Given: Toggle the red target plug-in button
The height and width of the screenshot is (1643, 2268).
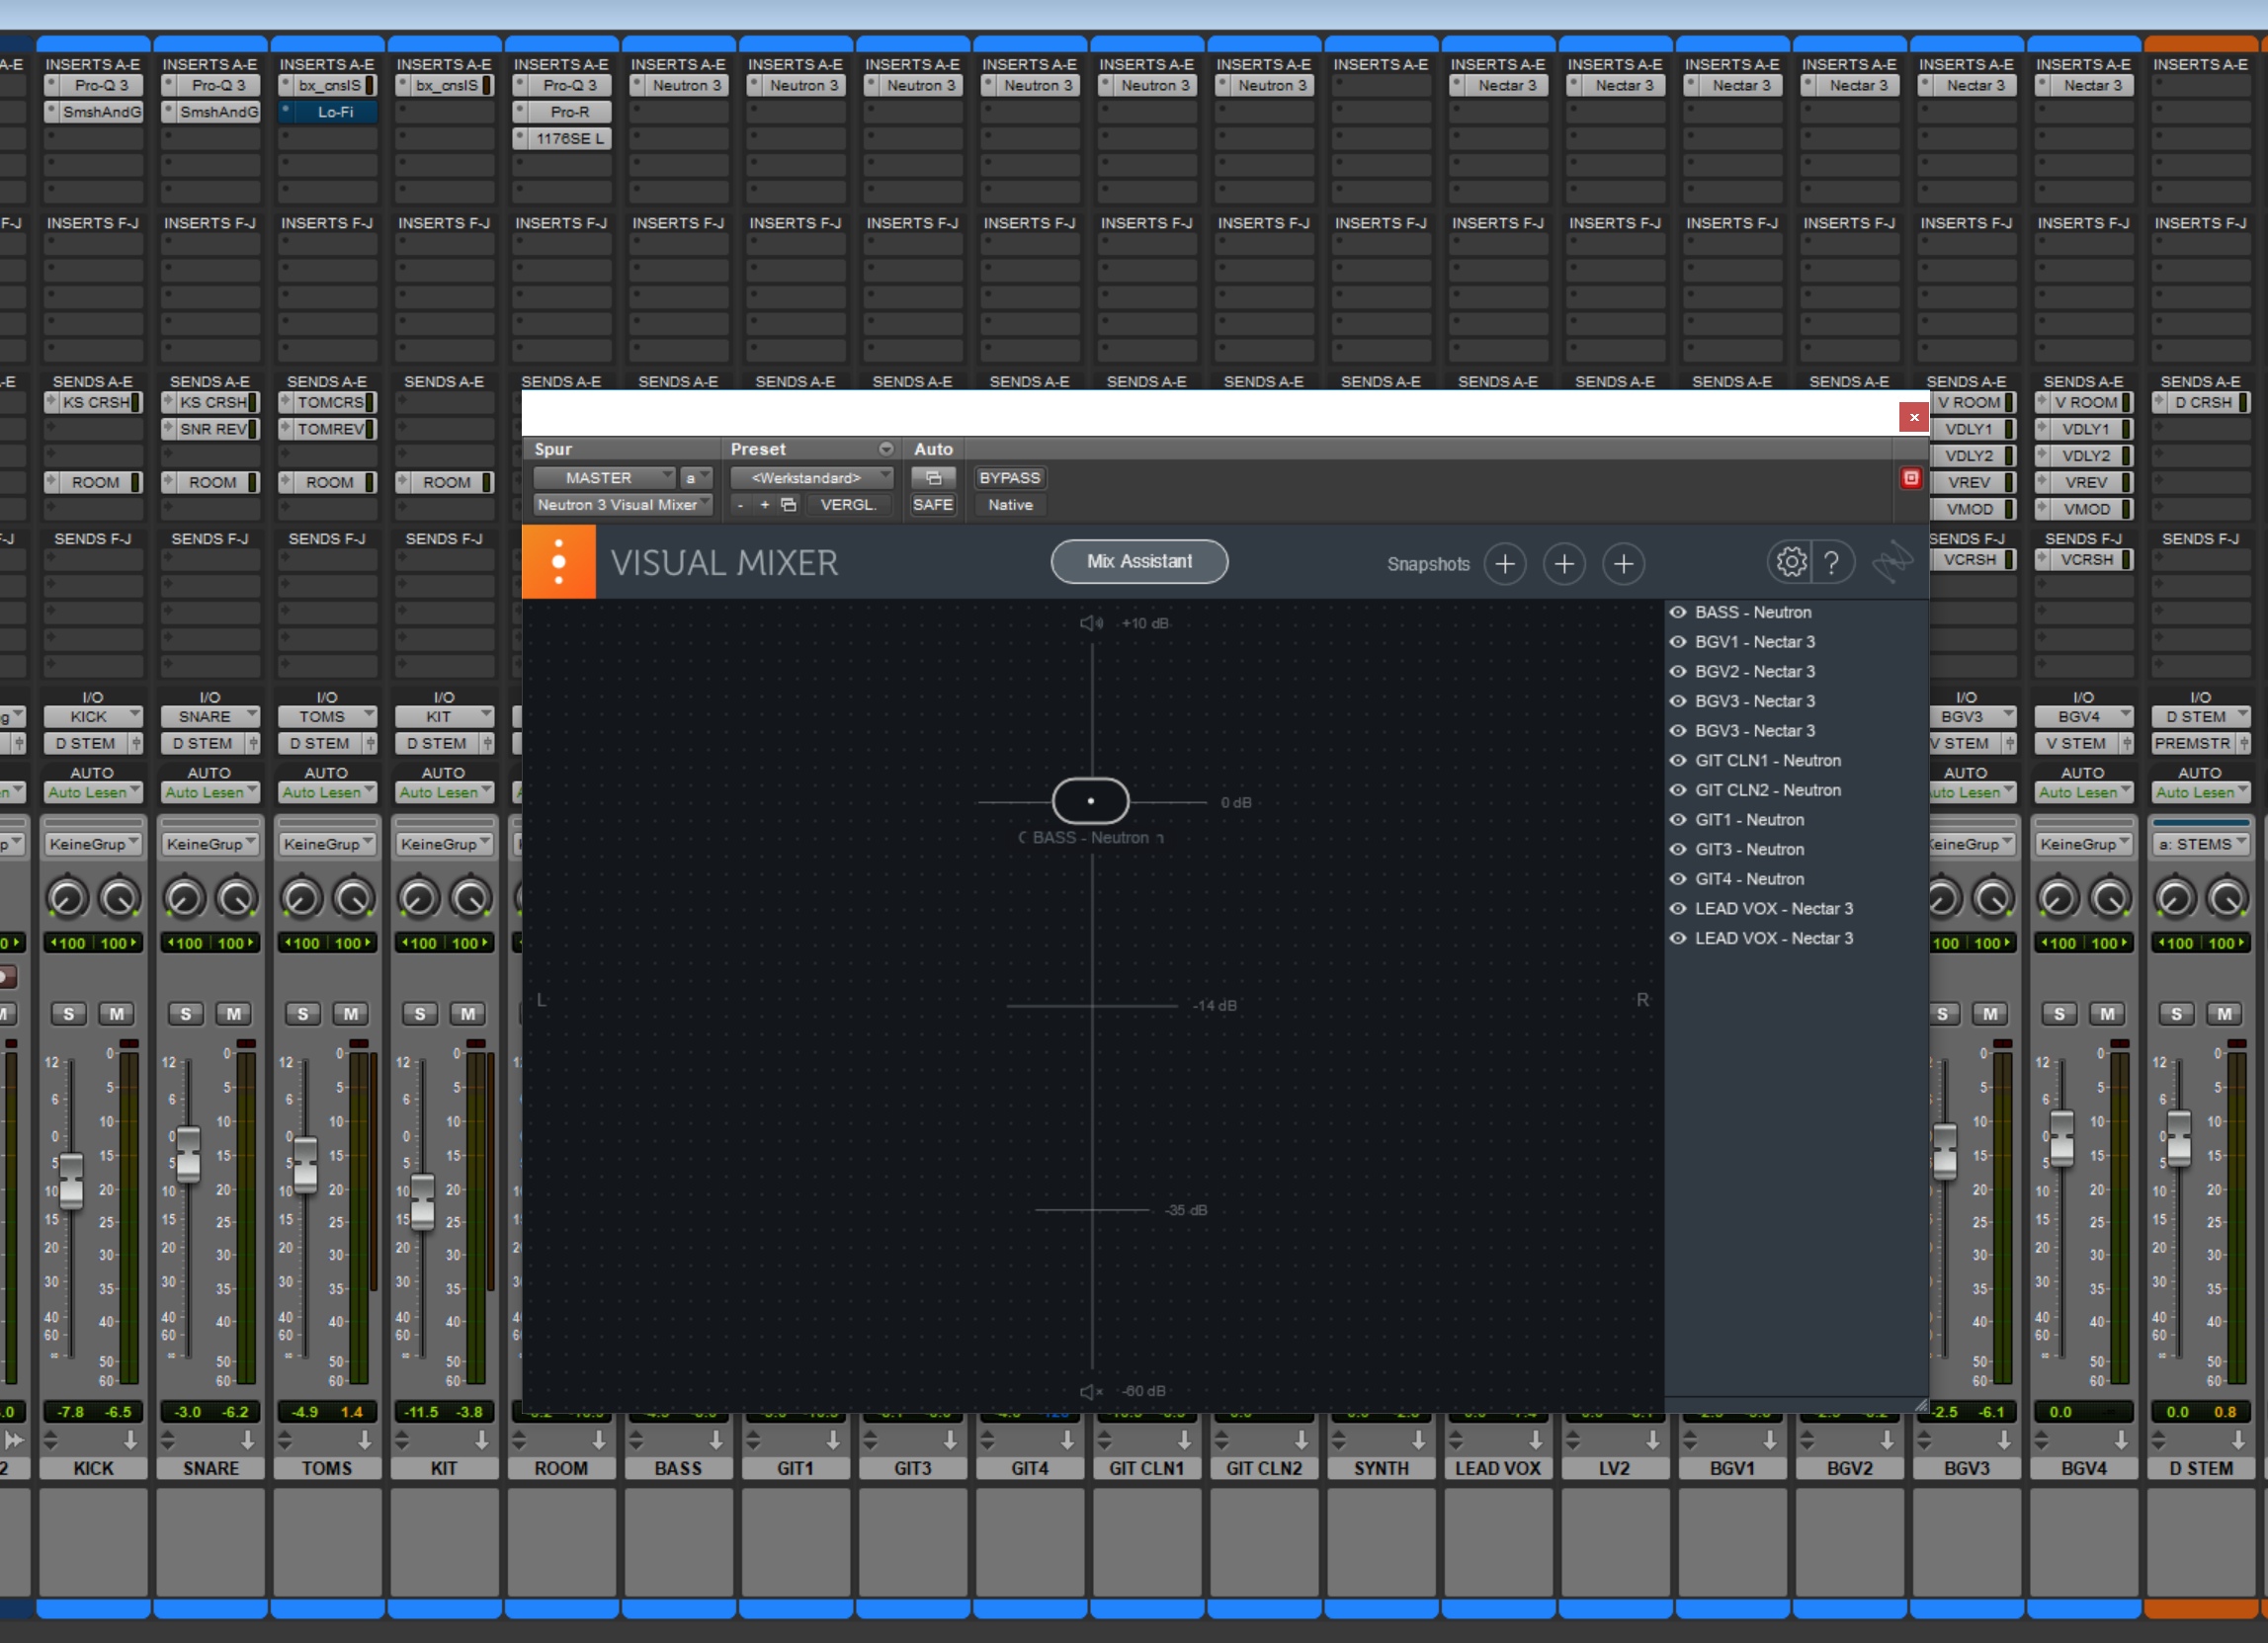Looking at the screenshot, I should 1910,478.
